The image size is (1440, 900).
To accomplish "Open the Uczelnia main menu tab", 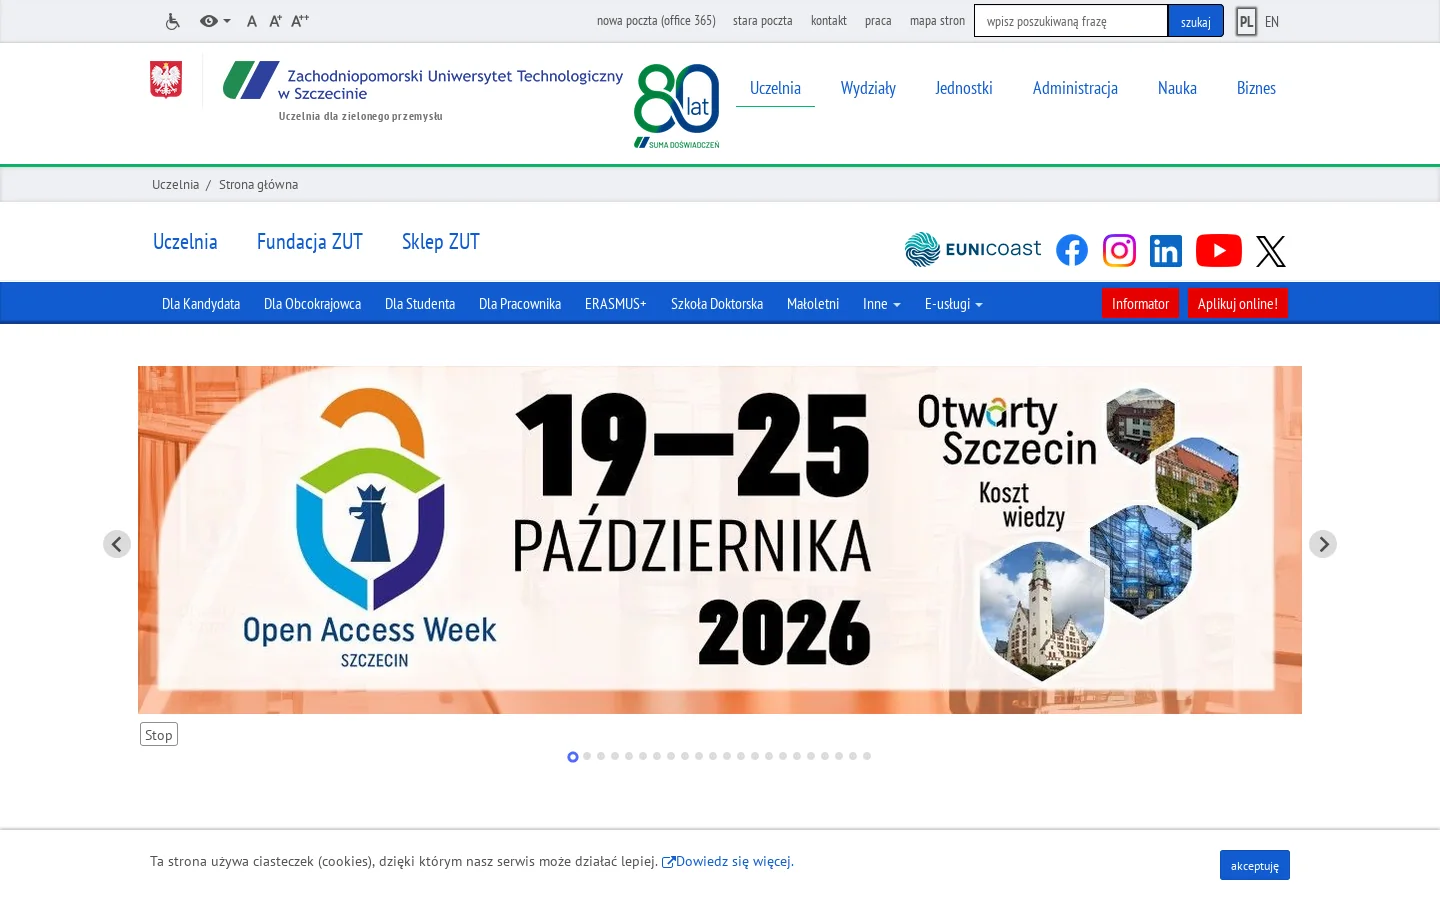I will pos(775,88).
